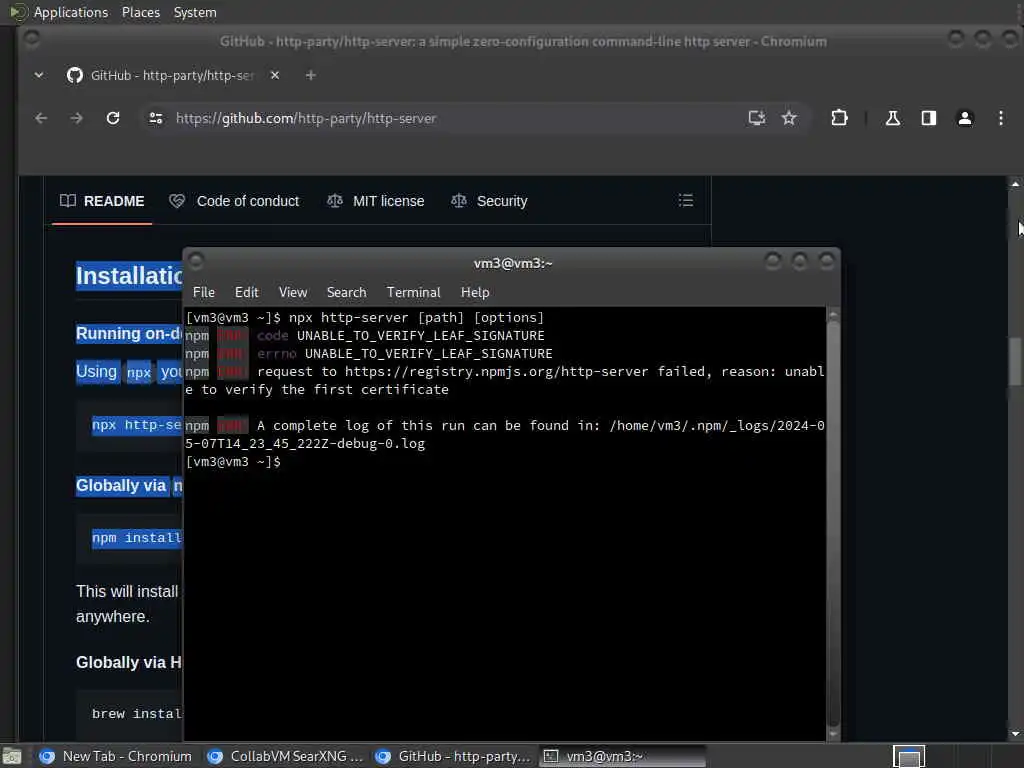This screenshot has width=1024, height=768.
Task: Click the 'npx' inline code text
Action: click(138, 373)
